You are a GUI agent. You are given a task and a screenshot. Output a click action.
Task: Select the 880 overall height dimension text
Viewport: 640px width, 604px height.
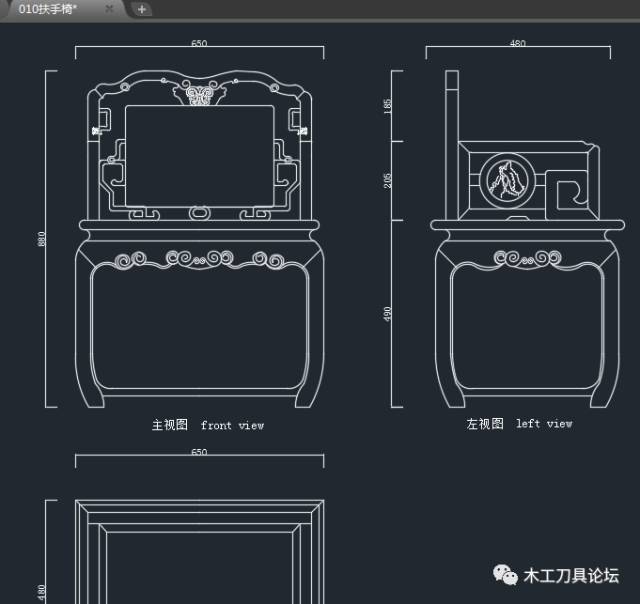tap(42, 239)
